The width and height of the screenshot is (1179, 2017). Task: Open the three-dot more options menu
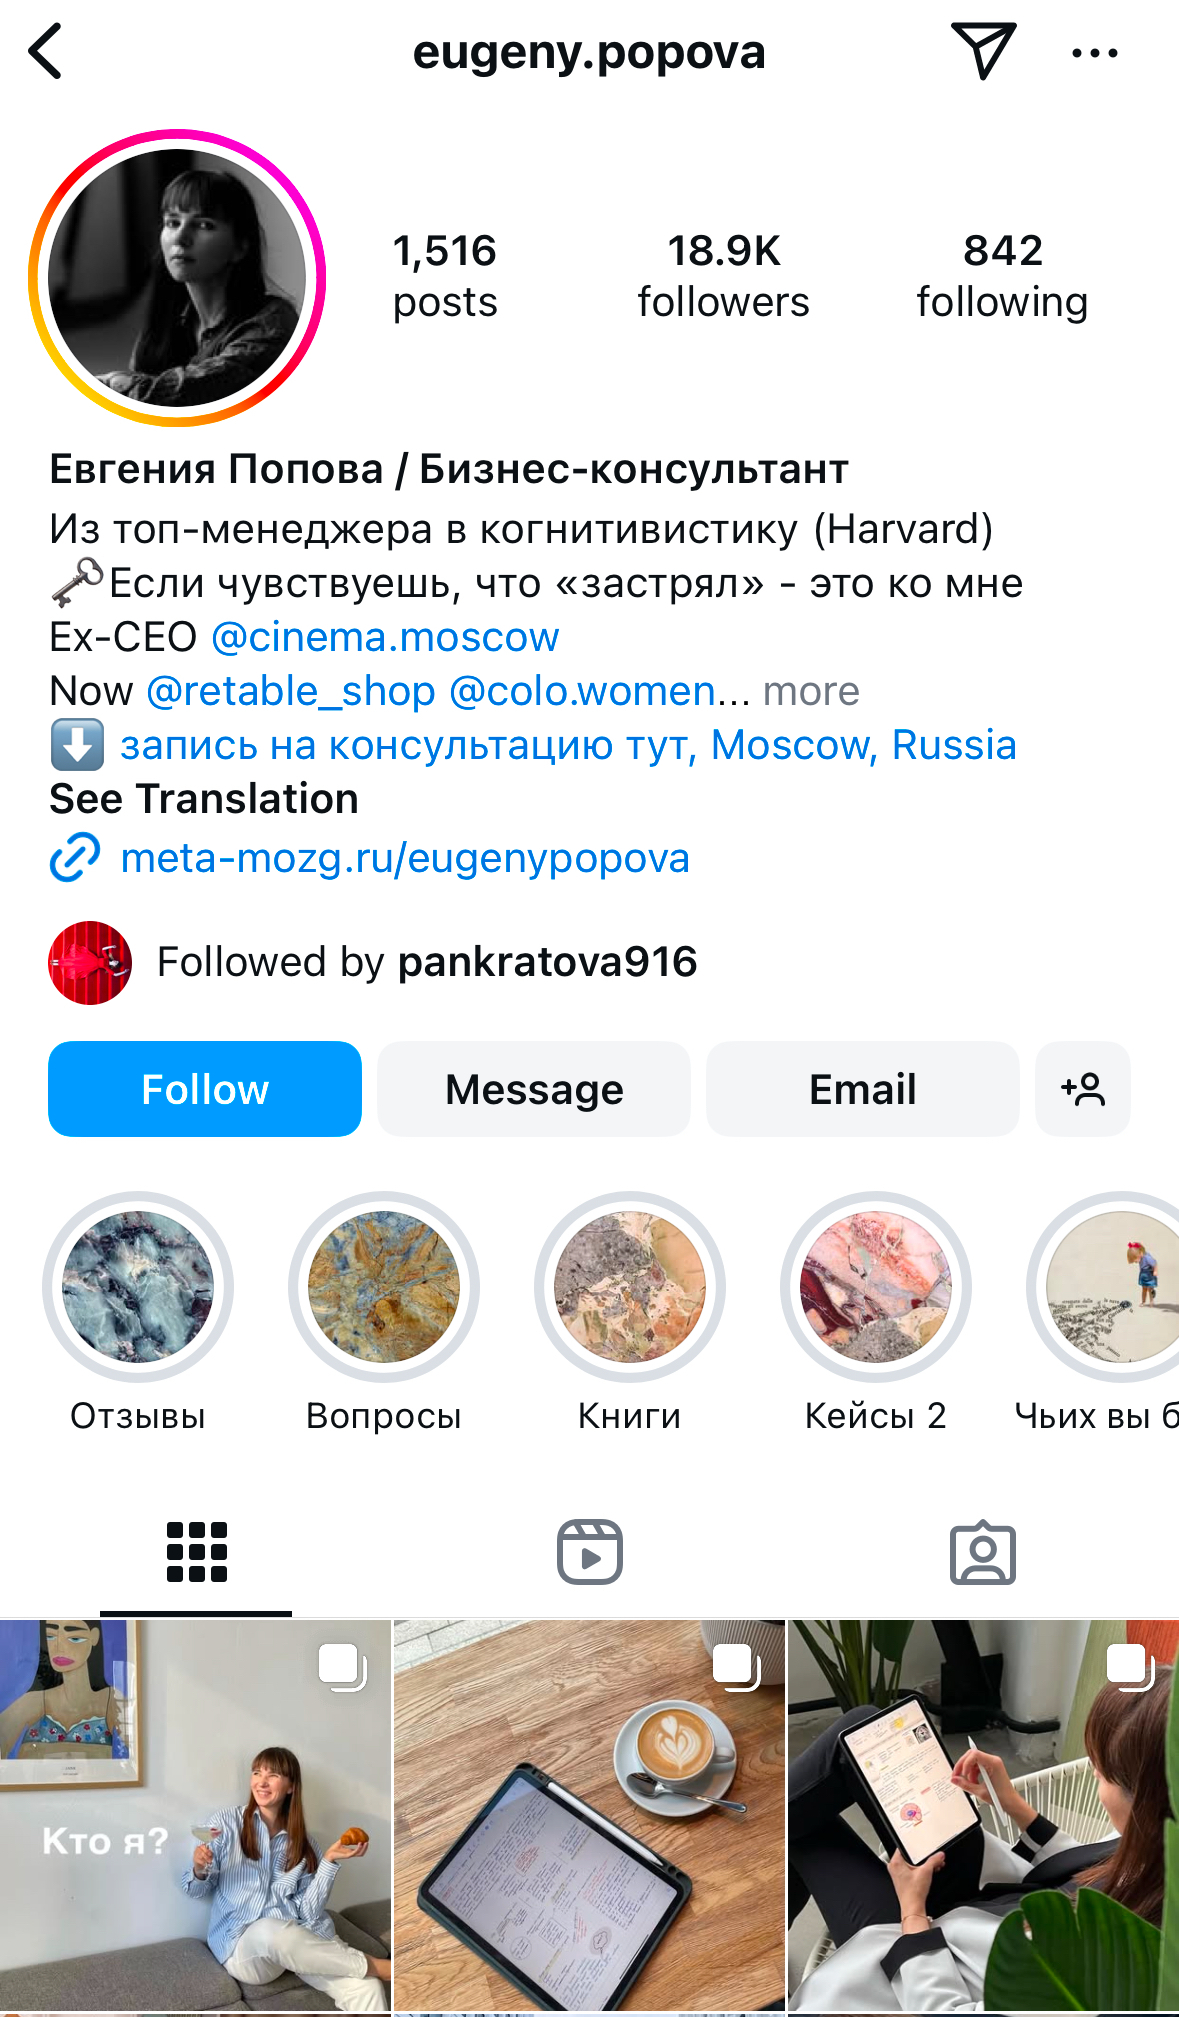coord(1094,53)
